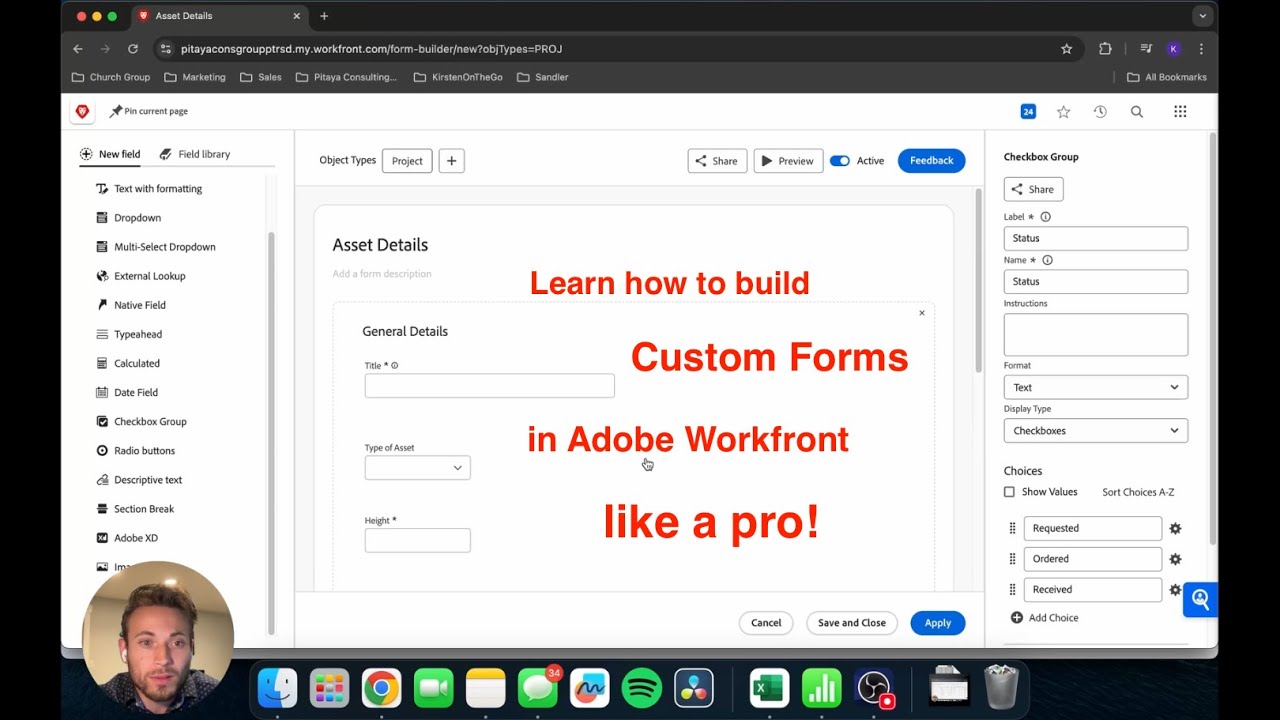Pick the Calculated field type

(x=127, y=363)
